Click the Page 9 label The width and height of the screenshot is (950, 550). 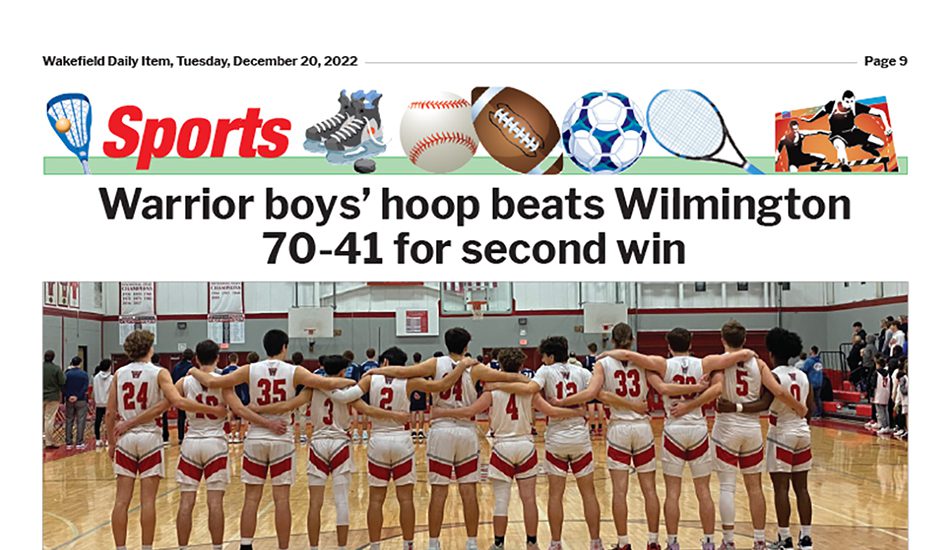point(885,61)
